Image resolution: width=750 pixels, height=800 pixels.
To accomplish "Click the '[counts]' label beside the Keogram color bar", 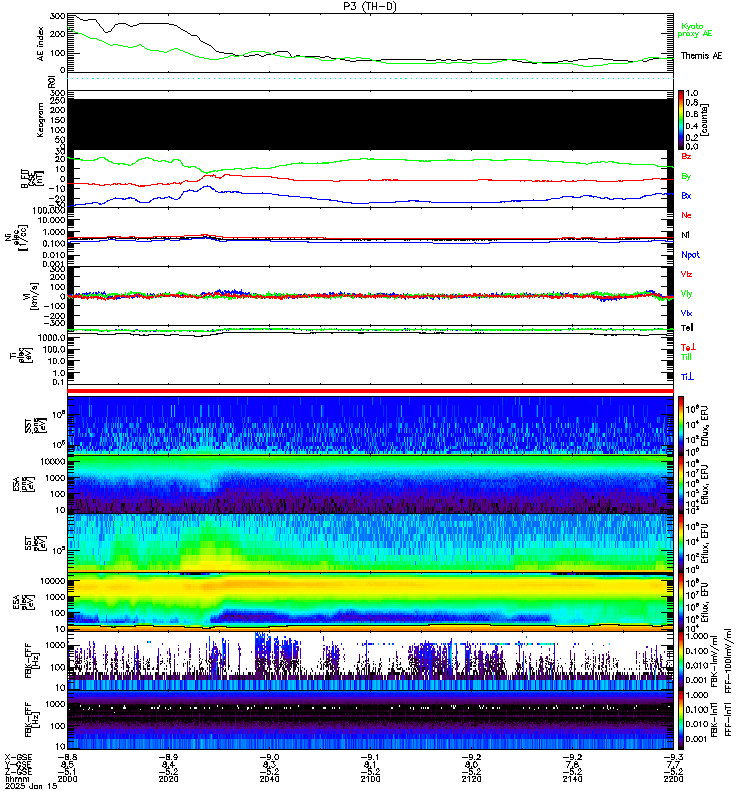I will click(704, 120).
